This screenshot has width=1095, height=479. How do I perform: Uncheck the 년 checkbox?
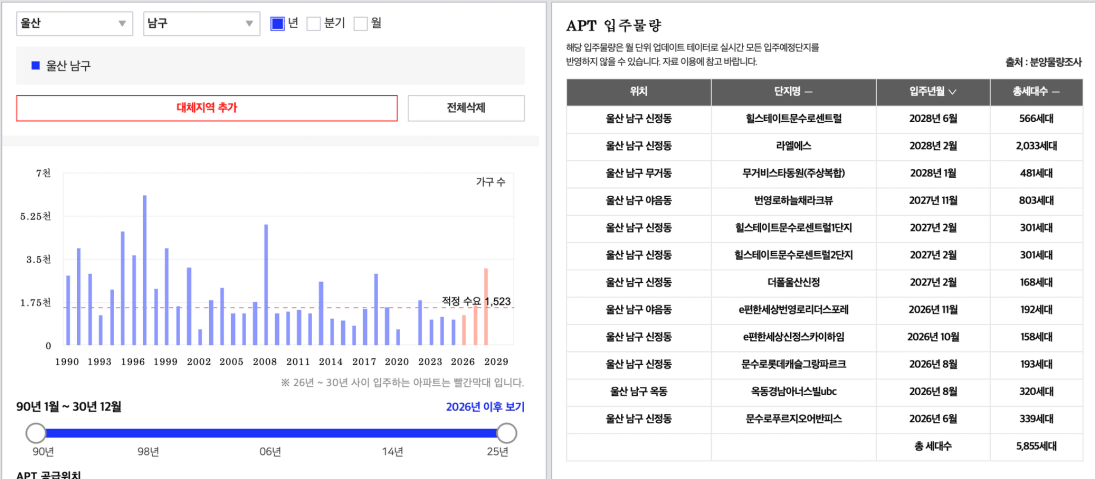pyautogui.click(x=277, y=24)
